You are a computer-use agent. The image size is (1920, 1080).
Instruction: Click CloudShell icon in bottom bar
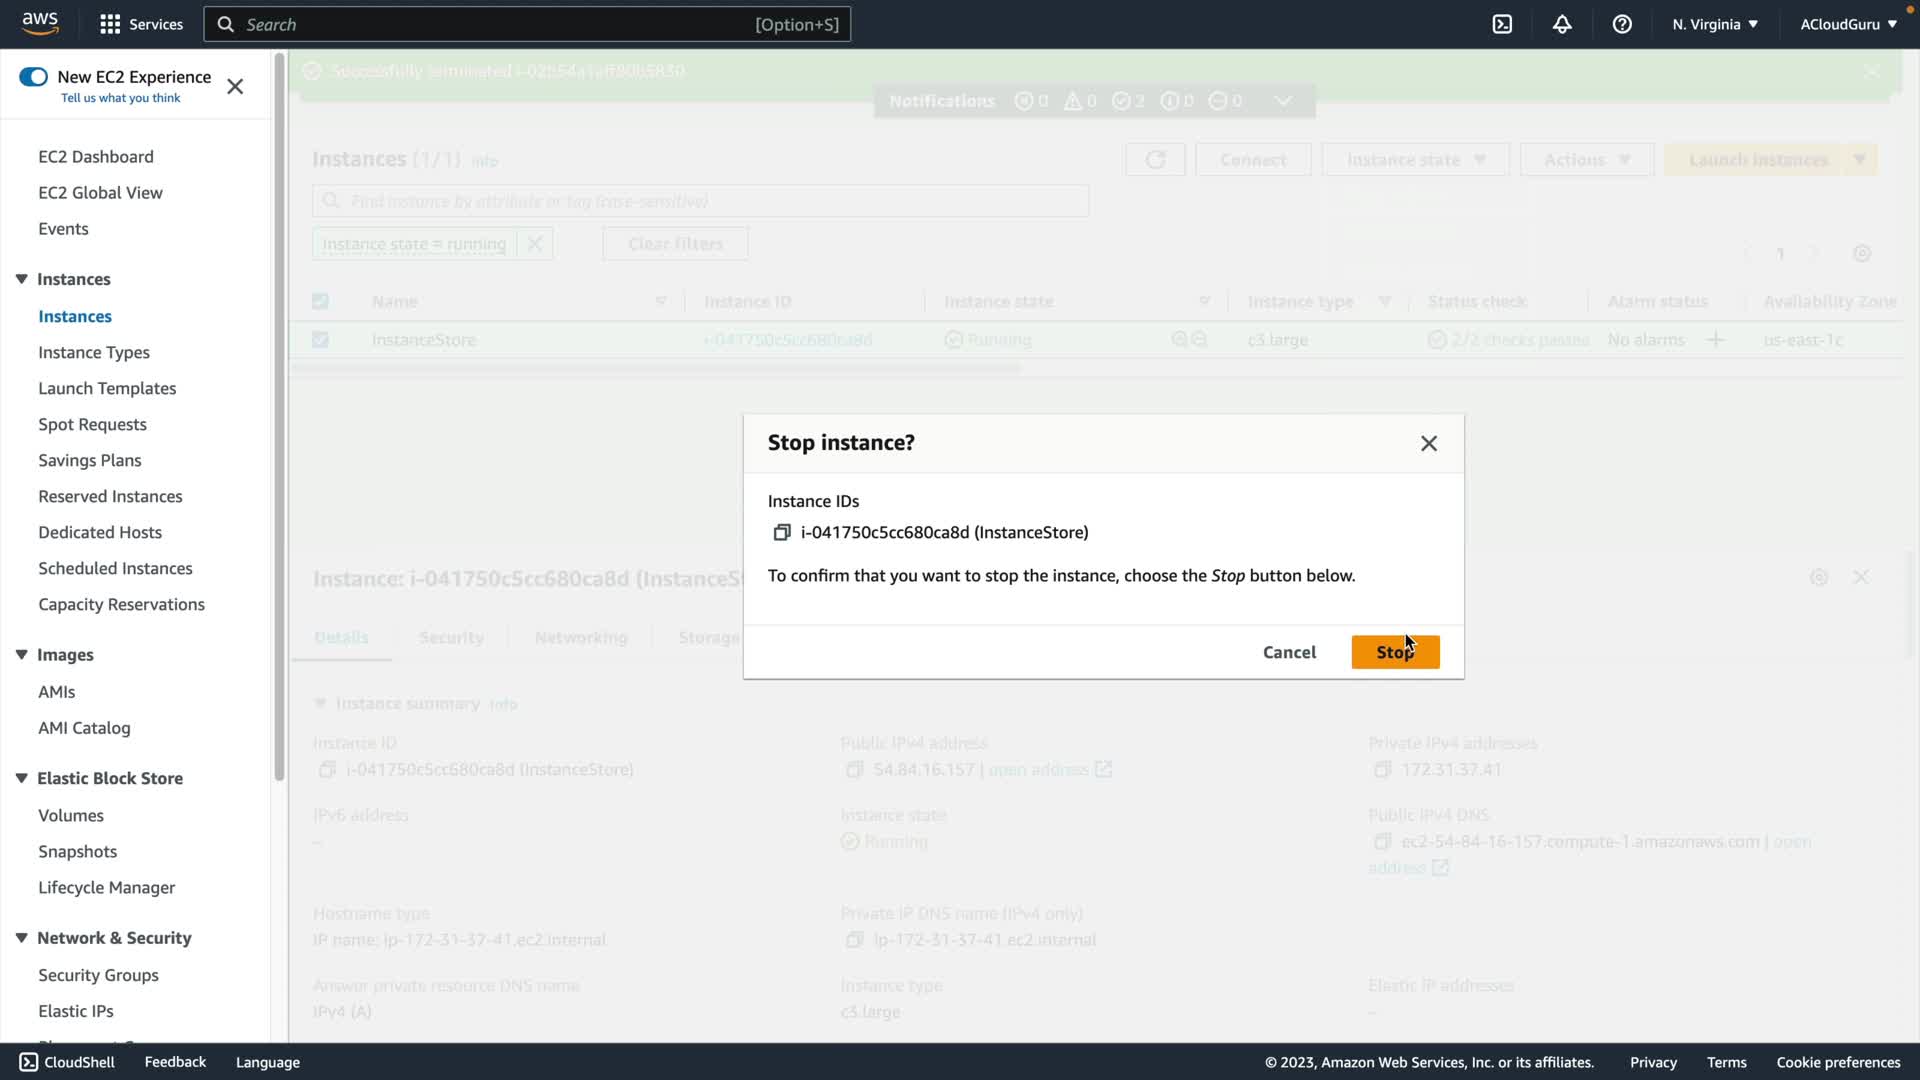point(28,1062)
